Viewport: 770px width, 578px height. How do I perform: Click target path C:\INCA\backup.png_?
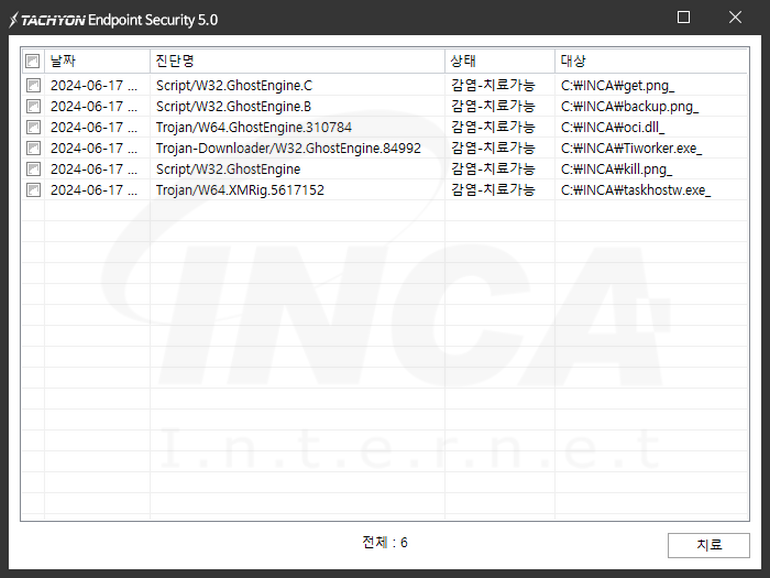tap(630, 106)
